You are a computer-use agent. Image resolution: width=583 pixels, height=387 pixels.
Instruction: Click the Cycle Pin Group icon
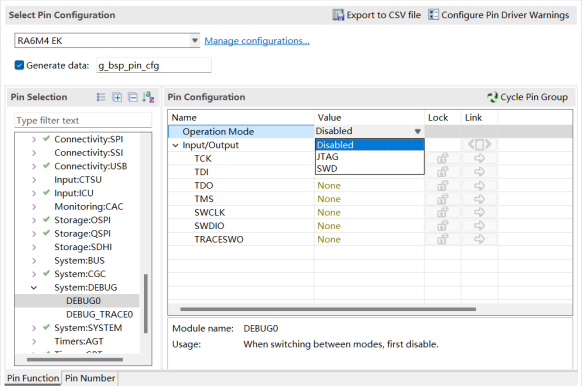pyautogui.click(x=492, y=97)
